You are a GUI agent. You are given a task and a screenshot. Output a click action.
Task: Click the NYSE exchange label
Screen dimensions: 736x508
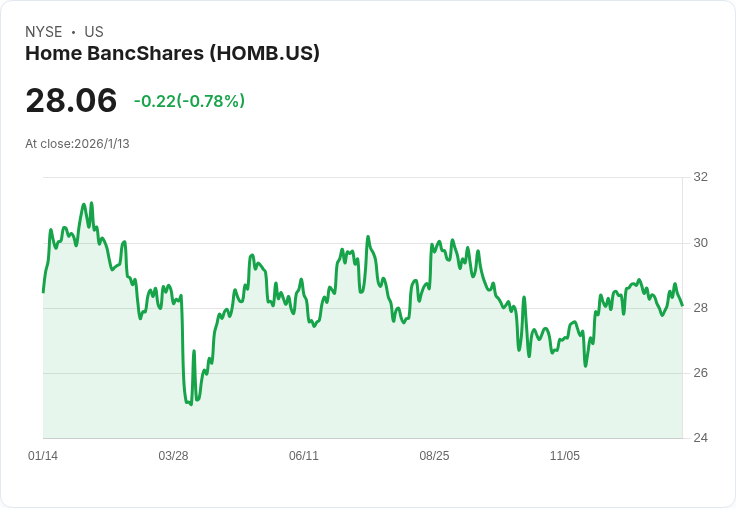pyautogui.click(x=43, y=32)
